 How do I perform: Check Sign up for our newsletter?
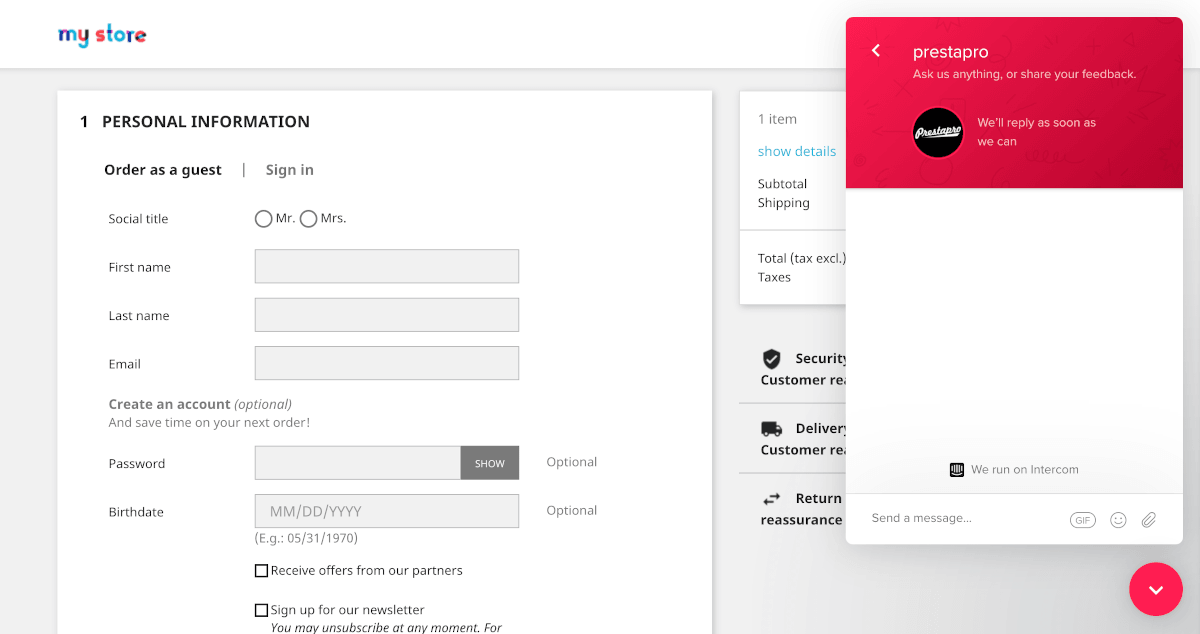262,610
